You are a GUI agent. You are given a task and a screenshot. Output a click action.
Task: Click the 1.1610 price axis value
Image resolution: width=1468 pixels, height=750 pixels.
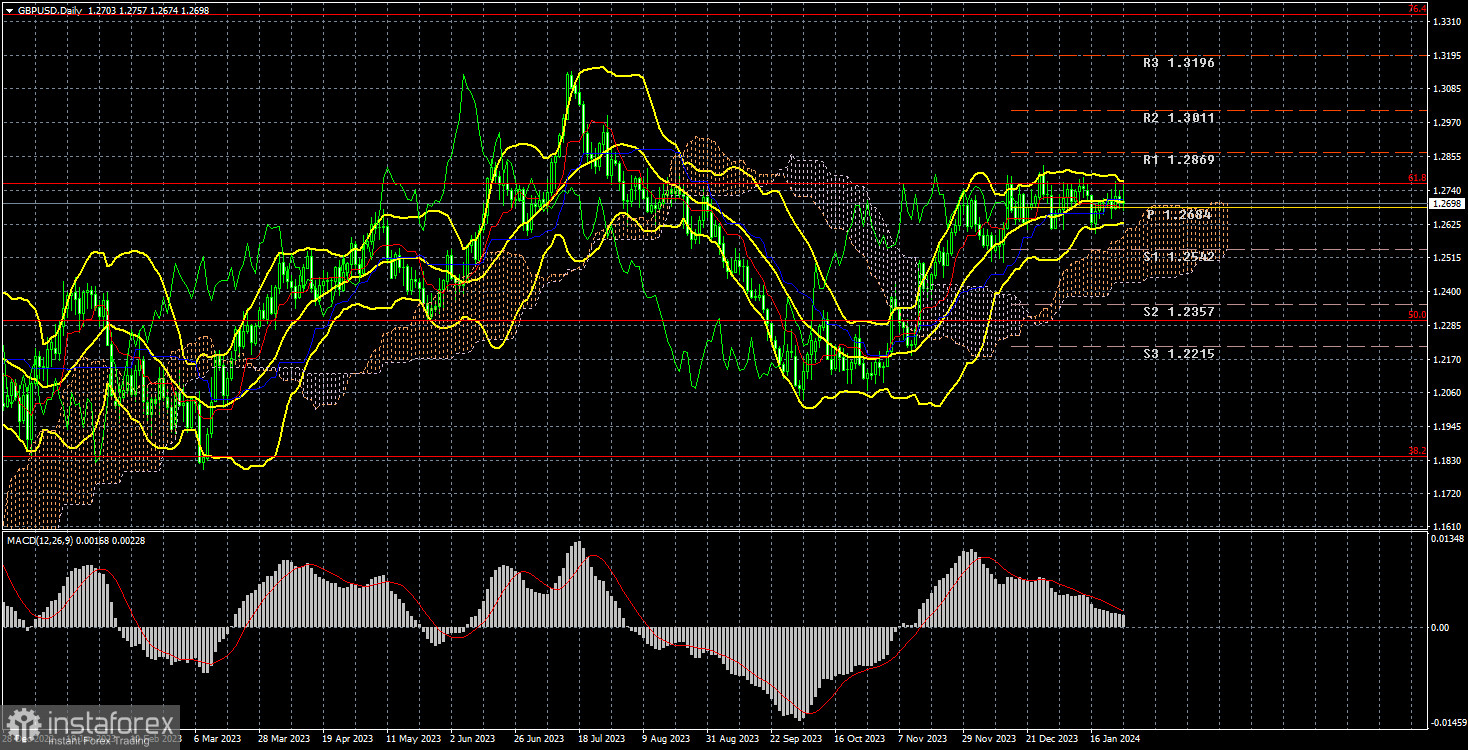click(1446, 526)
